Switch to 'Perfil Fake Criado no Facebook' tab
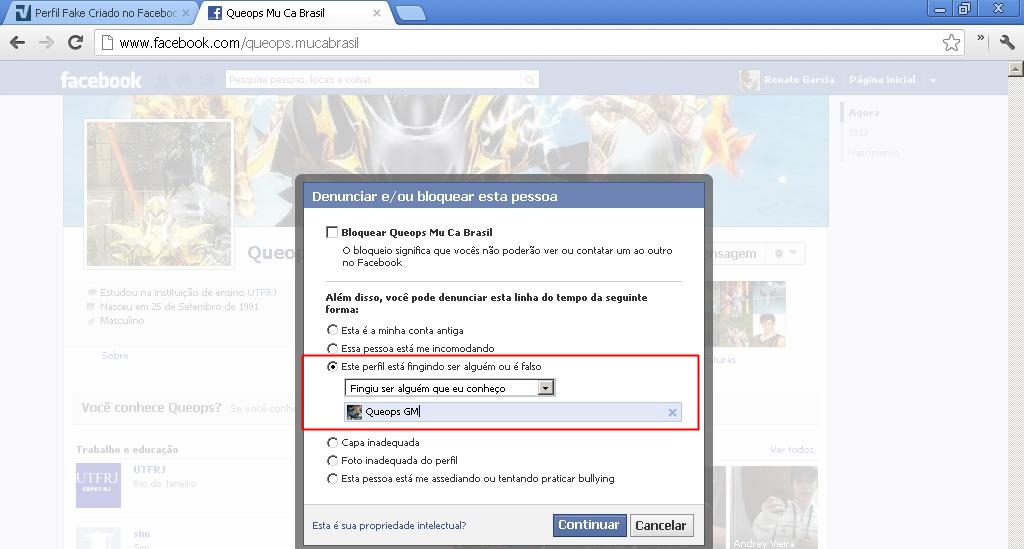This screenshot has width=1024, height=549. pyautogui.click(x=100, y=13)
